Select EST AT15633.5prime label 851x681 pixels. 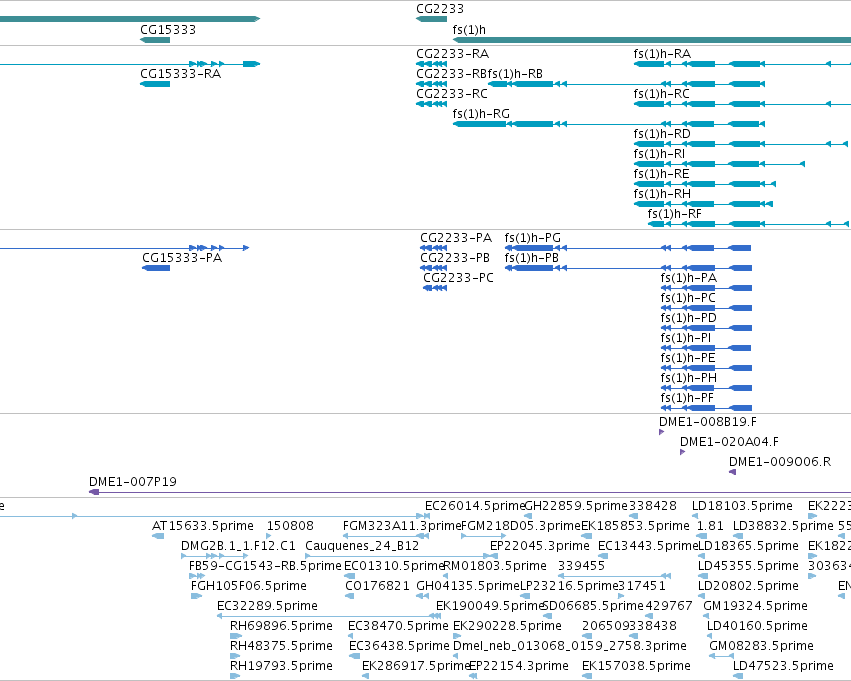[202, 526]
